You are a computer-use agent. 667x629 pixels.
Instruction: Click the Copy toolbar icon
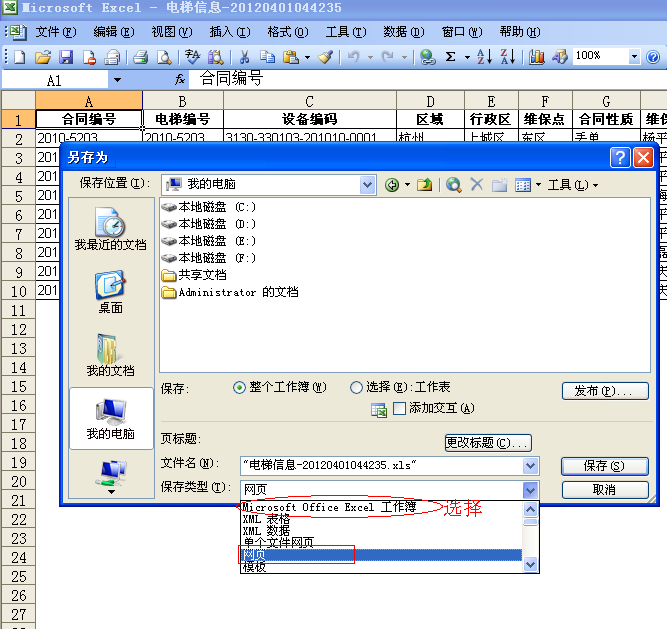pos(268,57)
